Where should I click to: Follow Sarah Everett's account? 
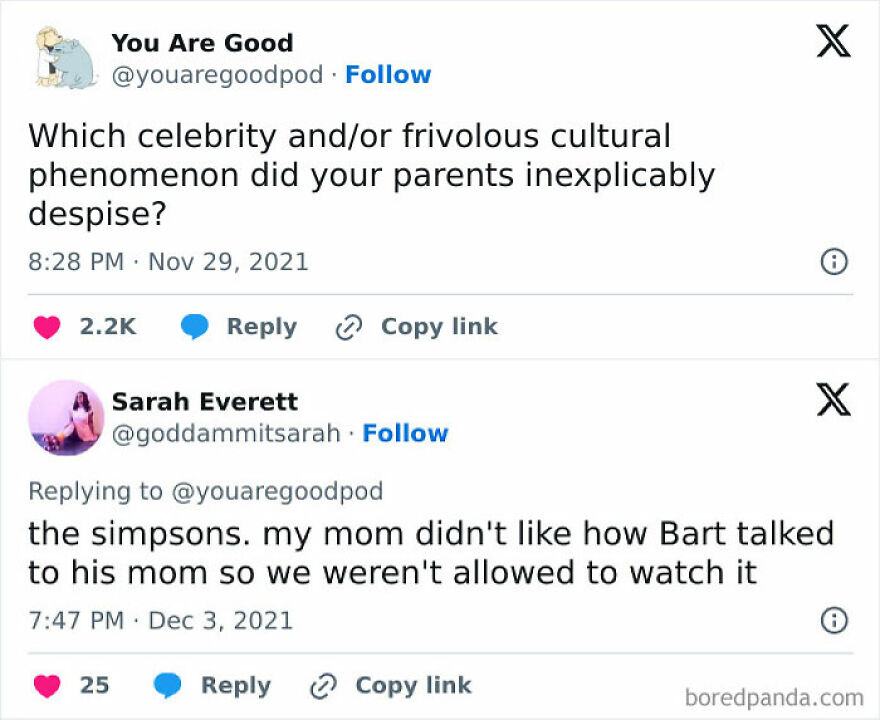406,433
